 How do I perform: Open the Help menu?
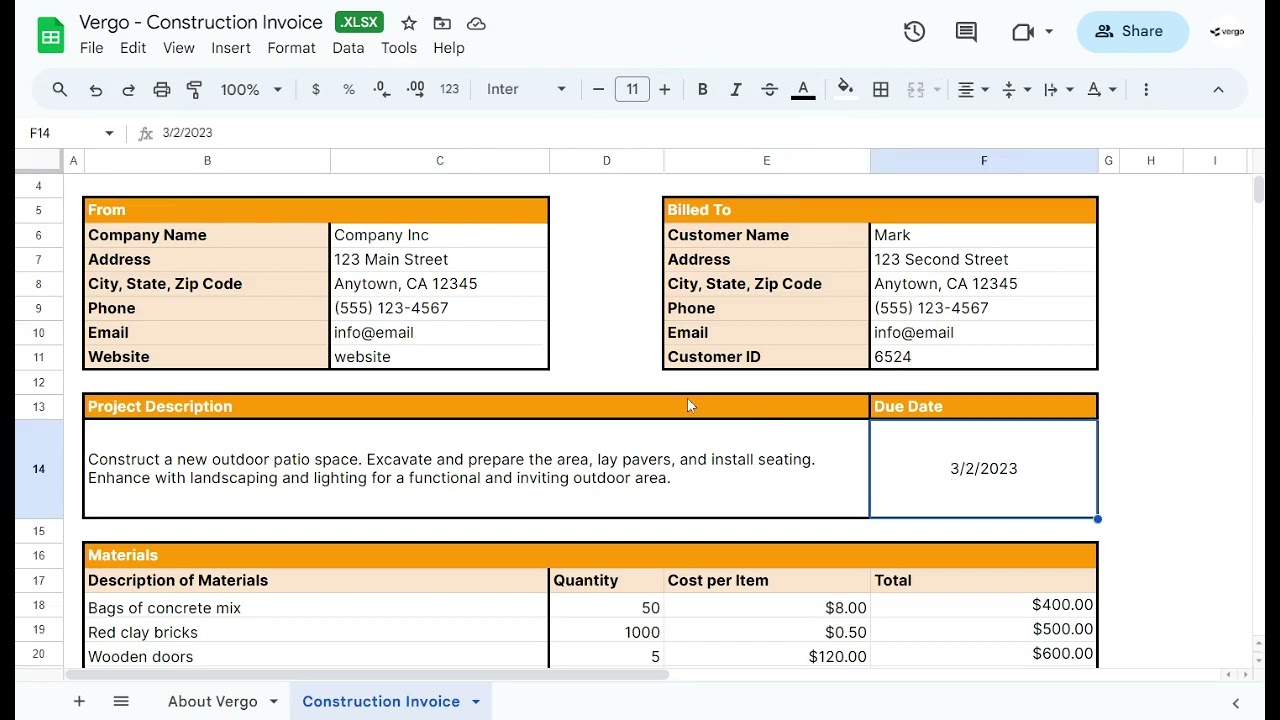click(x=449, y=48)
